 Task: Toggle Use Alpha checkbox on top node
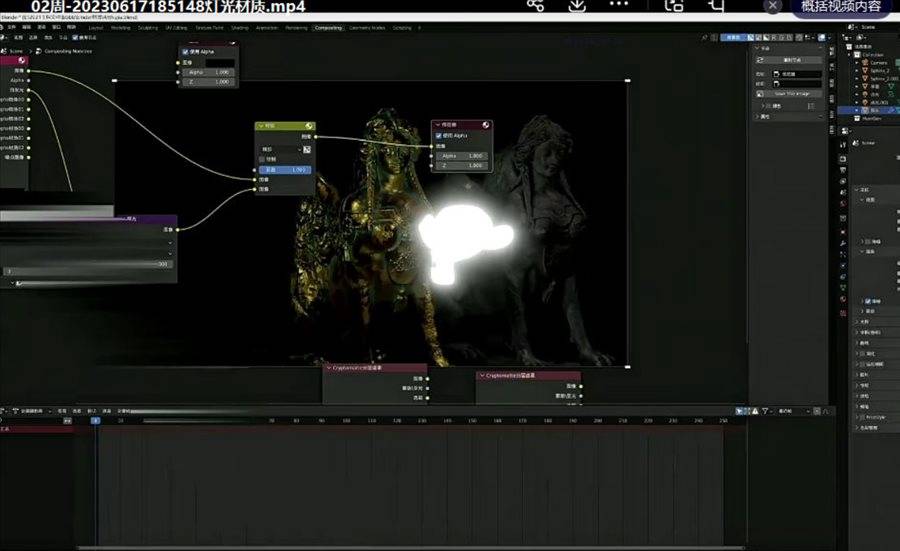(x=186, y=52)
